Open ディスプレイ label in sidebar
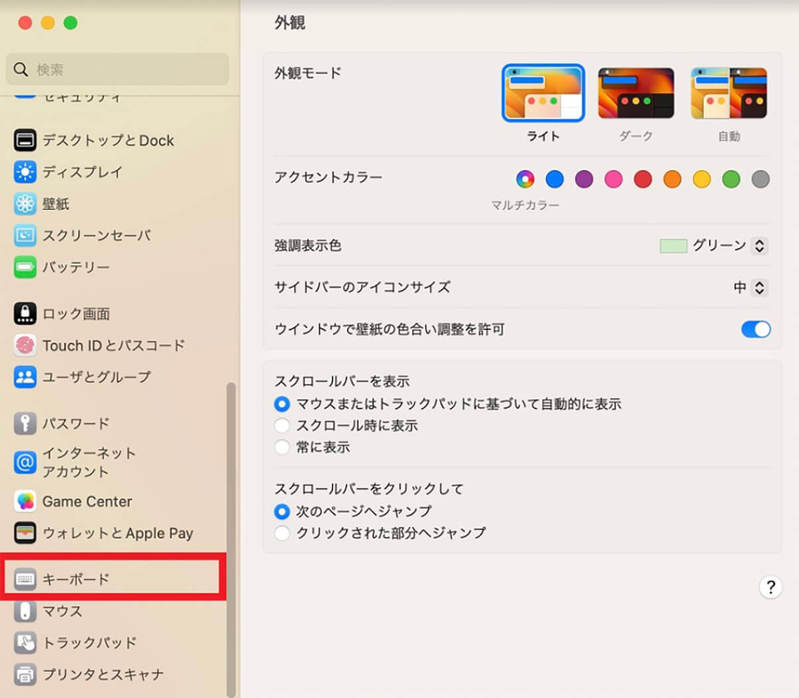The height and width of the screenshot is (698, 799). tap(82, 172)
